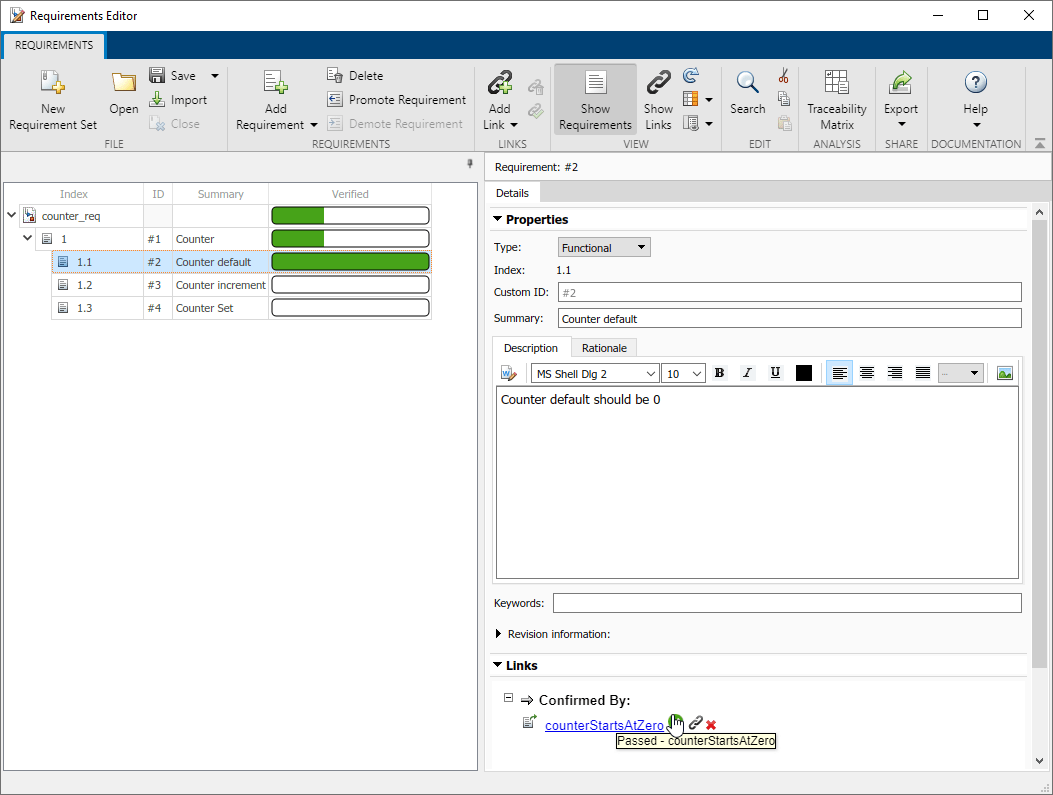Promote the selected requirement
1053x795 pixels.
point(396,99)
